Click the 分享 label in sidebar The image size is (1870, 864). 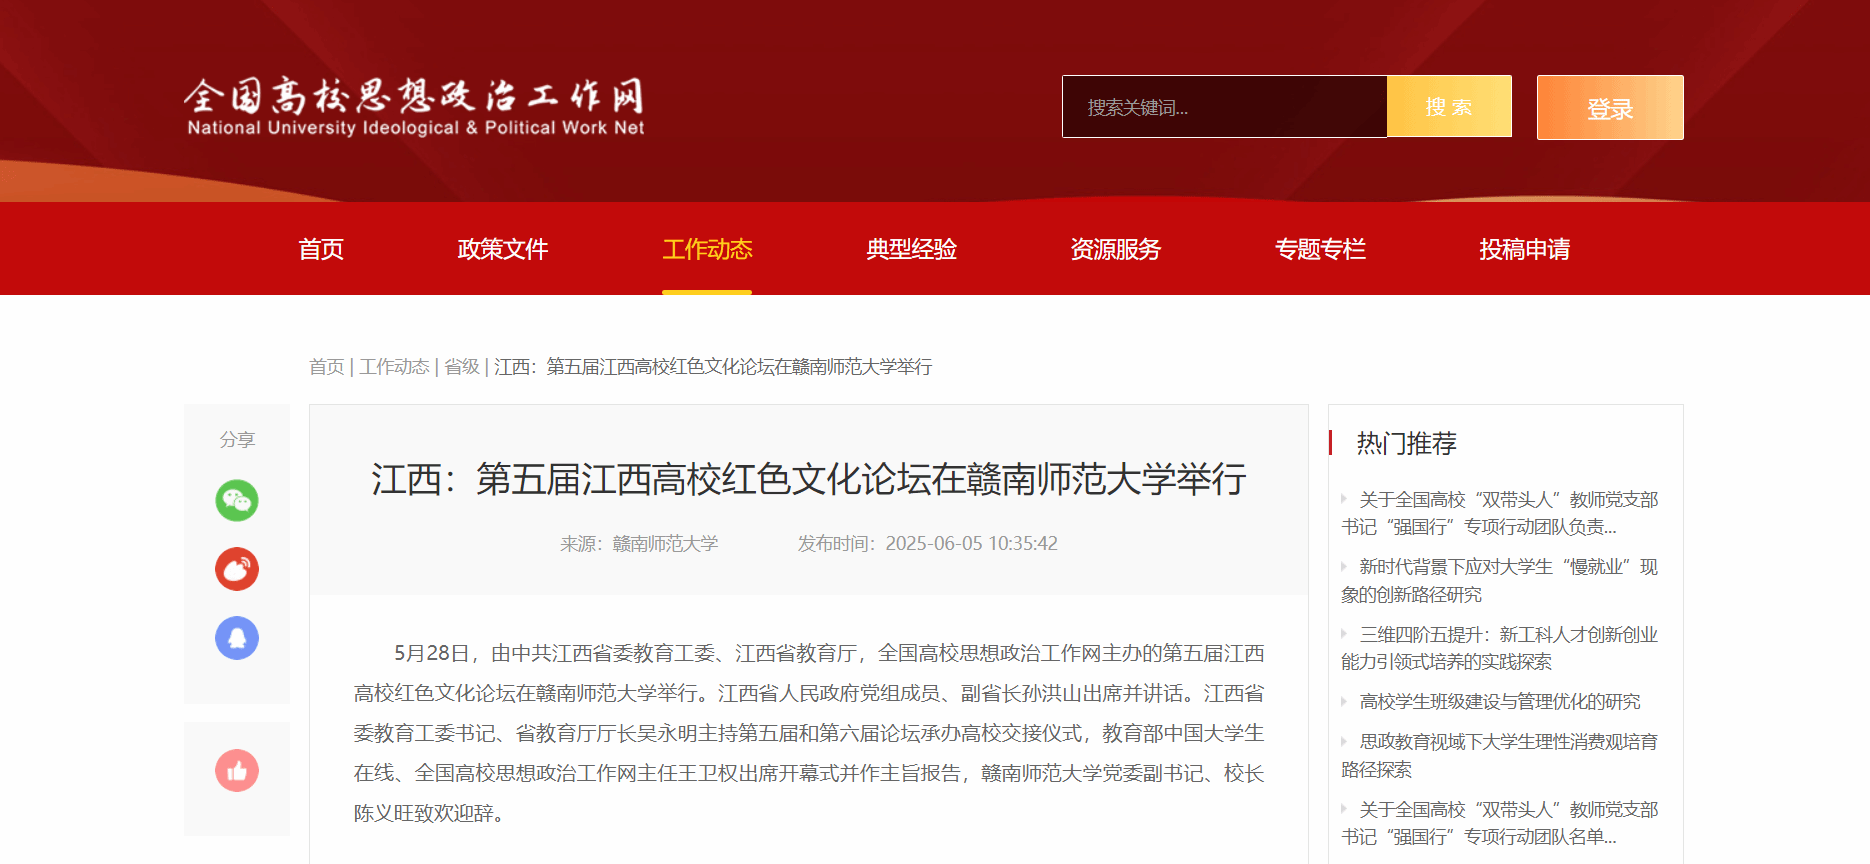coord(237,440)
